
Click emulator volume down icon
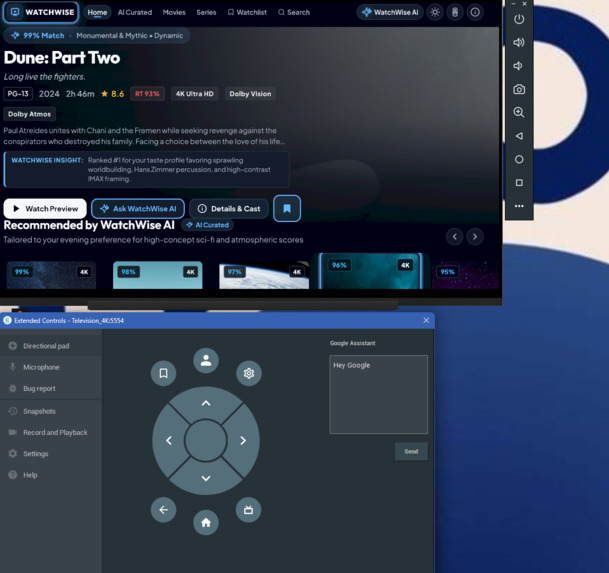tap(519, 66)
